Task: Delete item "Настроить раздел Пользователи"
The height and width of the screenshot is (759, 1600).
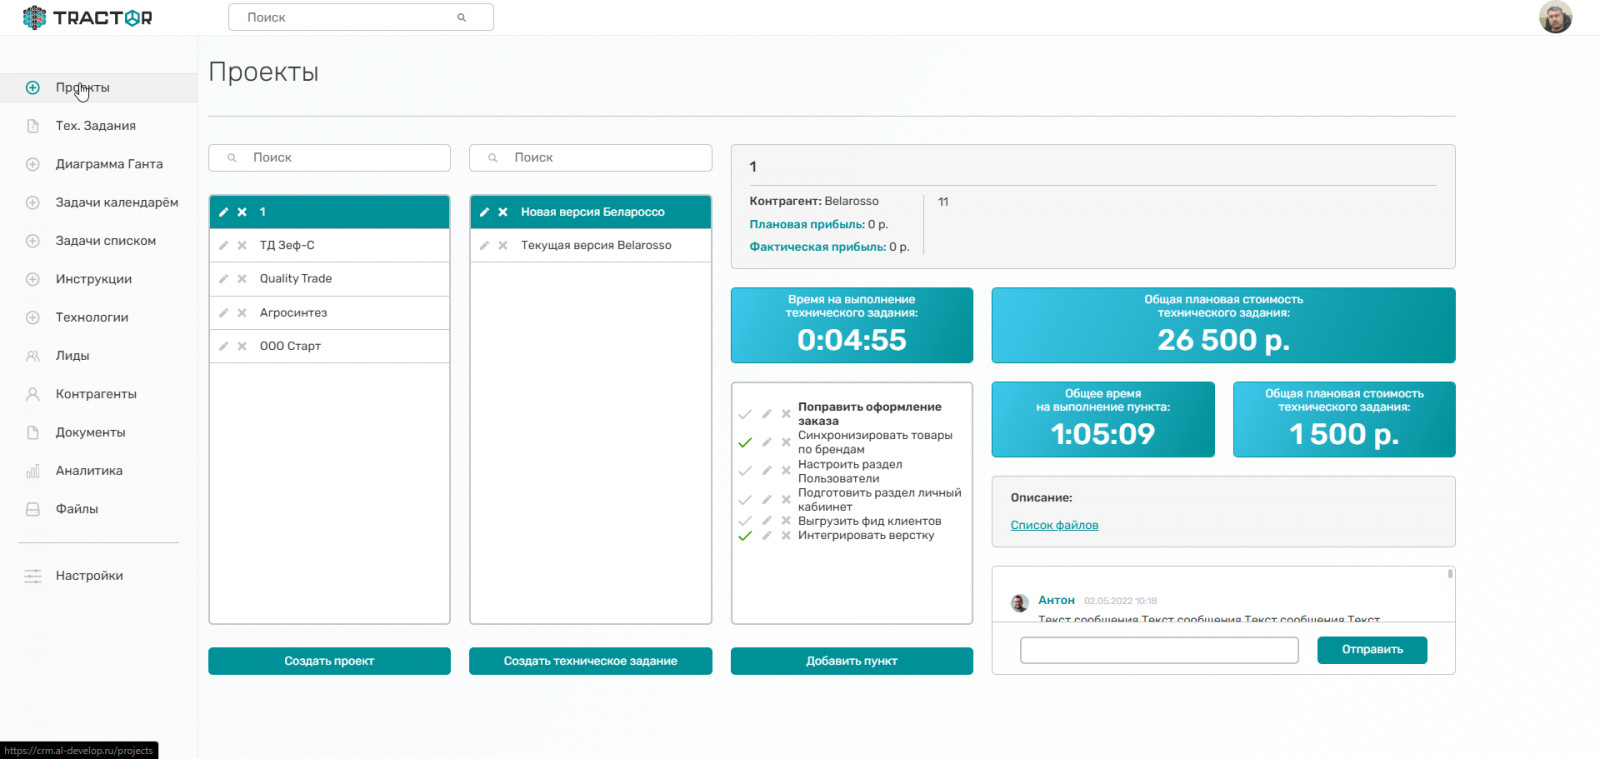Action: click(x=786, y=471)
